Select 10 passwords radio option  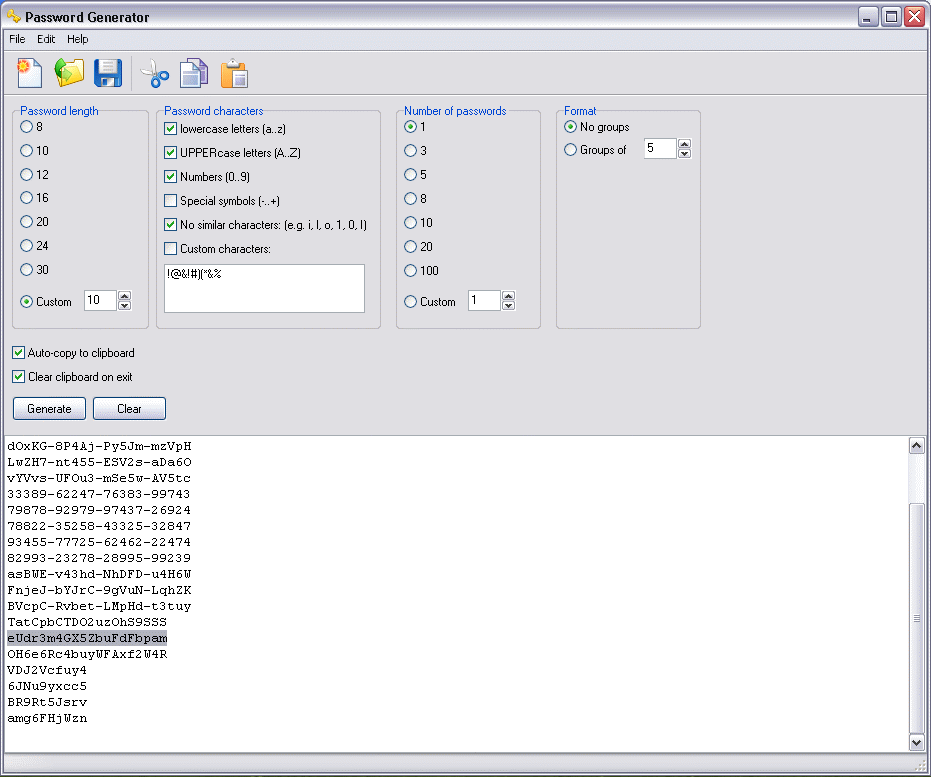click(410, 223)
